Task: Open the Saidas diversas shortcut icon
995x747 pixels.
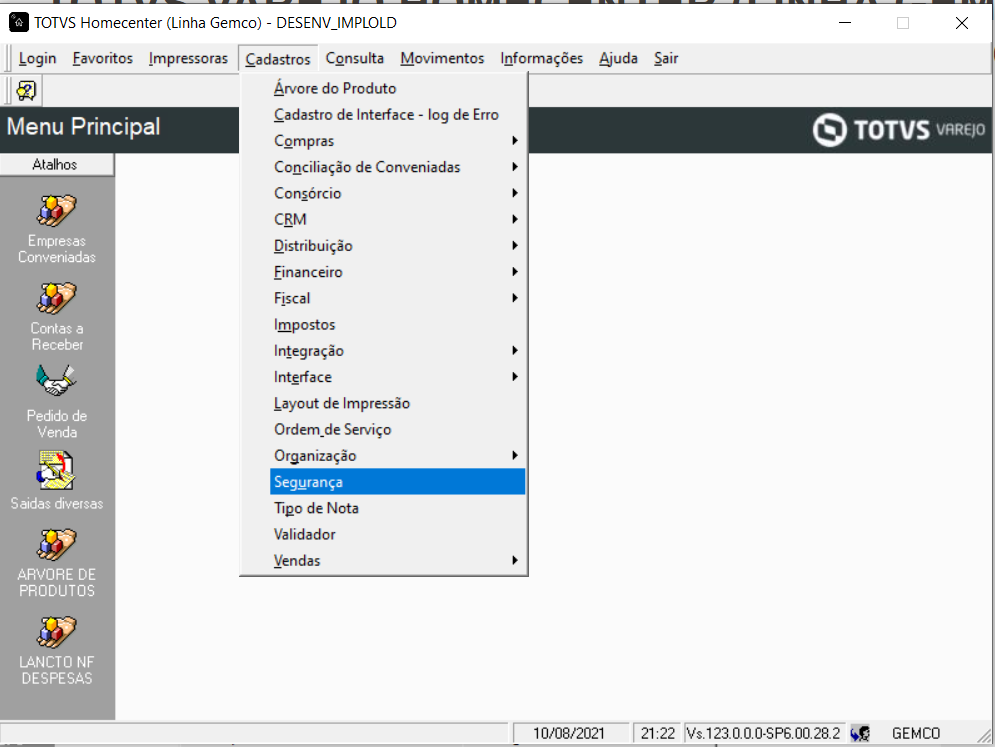Action: (x=56, y=470)
